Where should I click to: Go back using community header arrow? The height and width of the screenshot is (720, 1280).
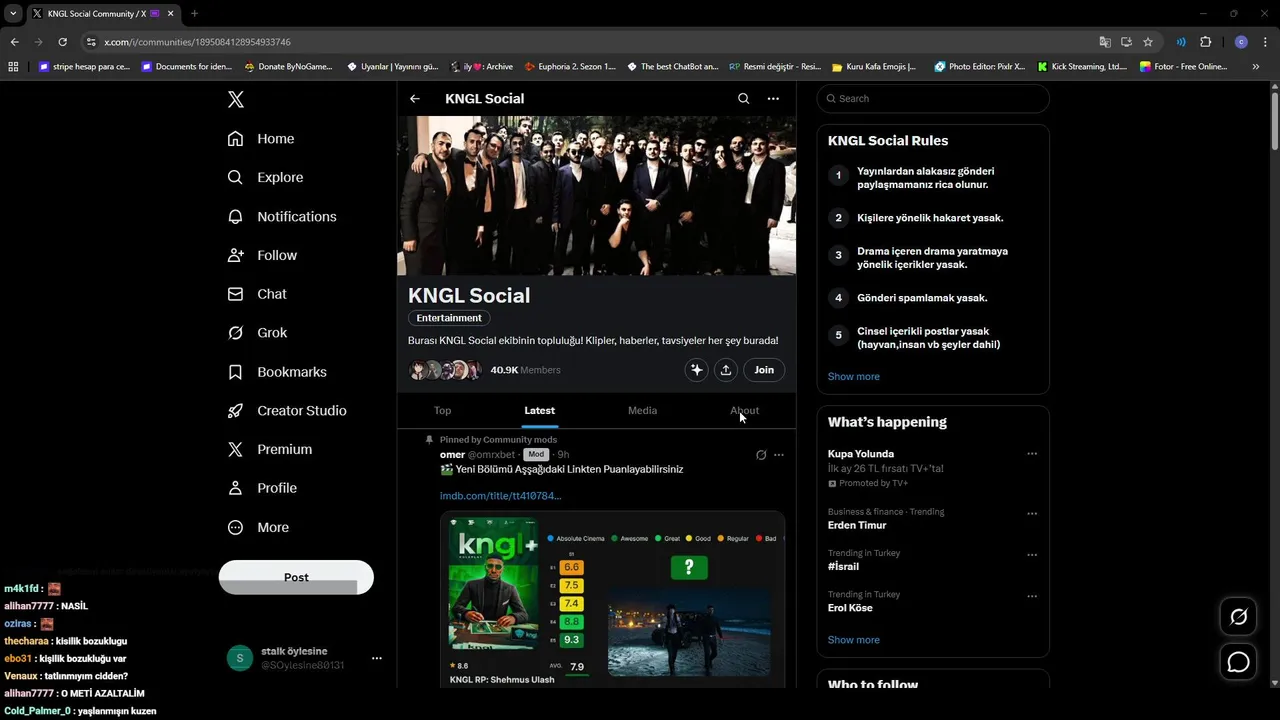point(415,99)
